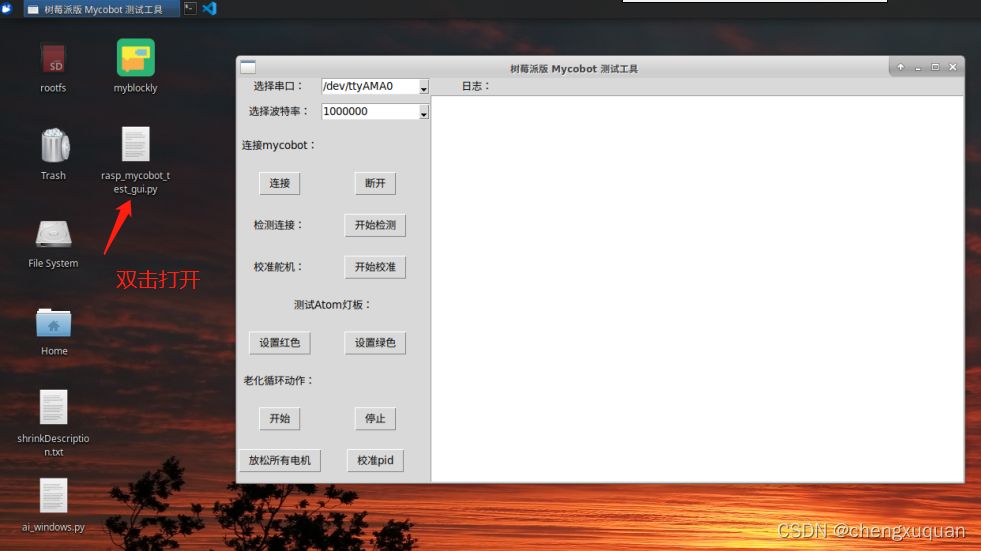
Task: Click the 老化循环动作 label
Action: coord(278,380)
